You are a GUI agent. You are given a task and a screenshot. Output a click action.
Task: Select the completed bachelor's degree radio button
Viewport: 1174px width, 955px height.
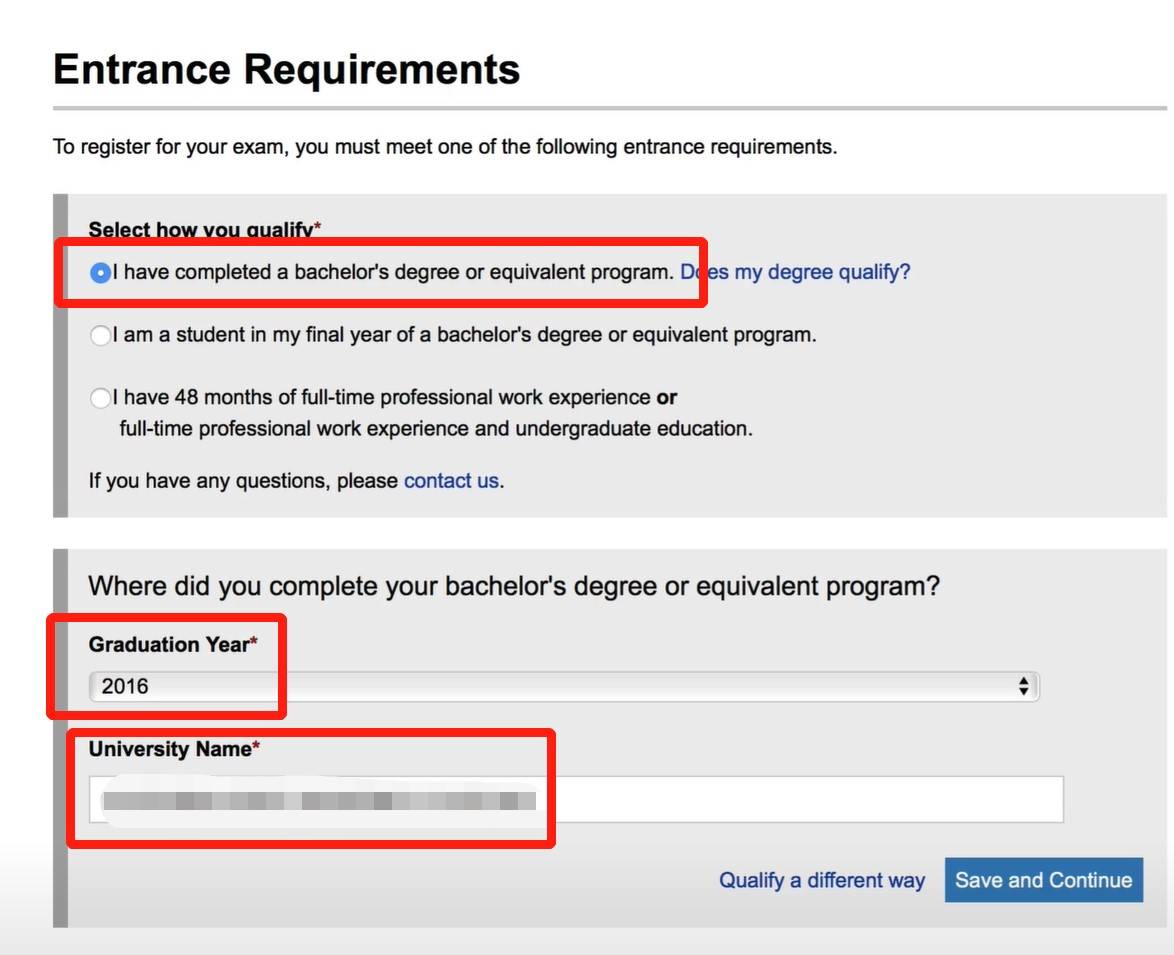tap(100, 273)
